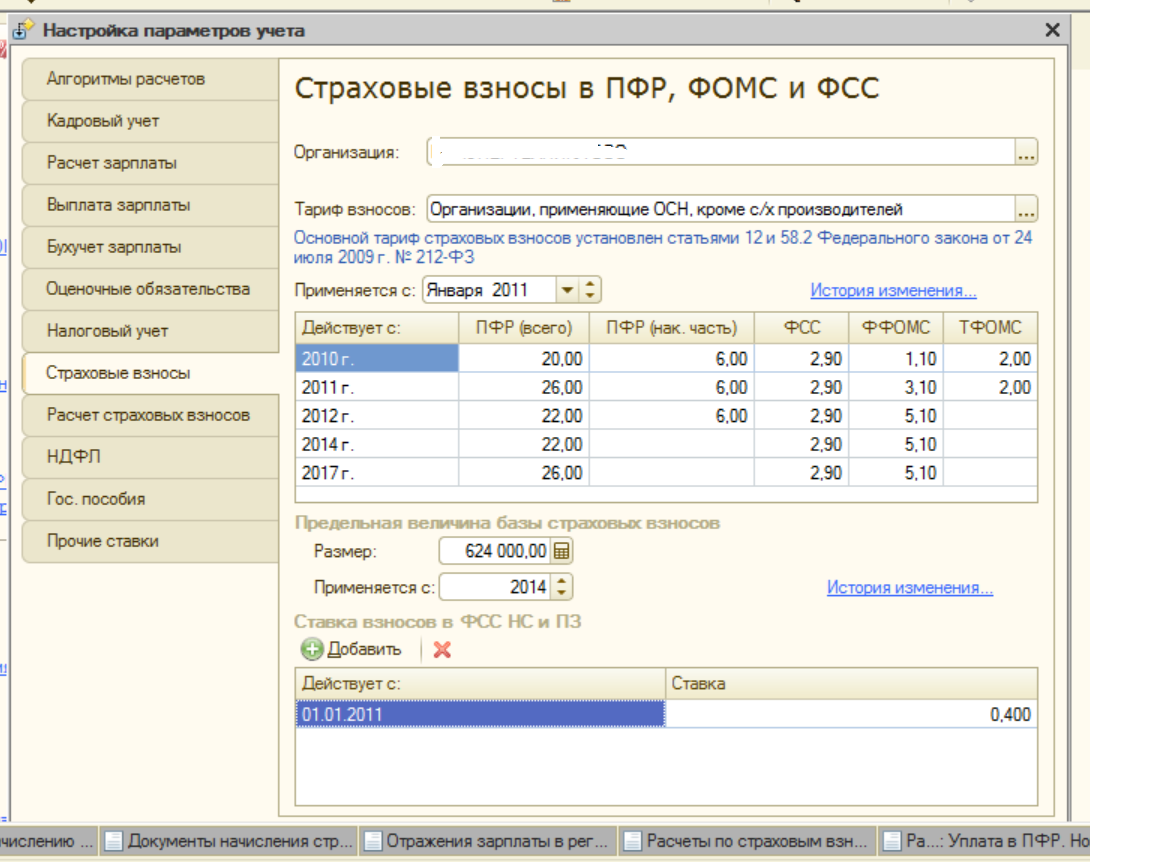Open the Гос. пособия tab
The image size is (1152, 862).
pos(150,499)
